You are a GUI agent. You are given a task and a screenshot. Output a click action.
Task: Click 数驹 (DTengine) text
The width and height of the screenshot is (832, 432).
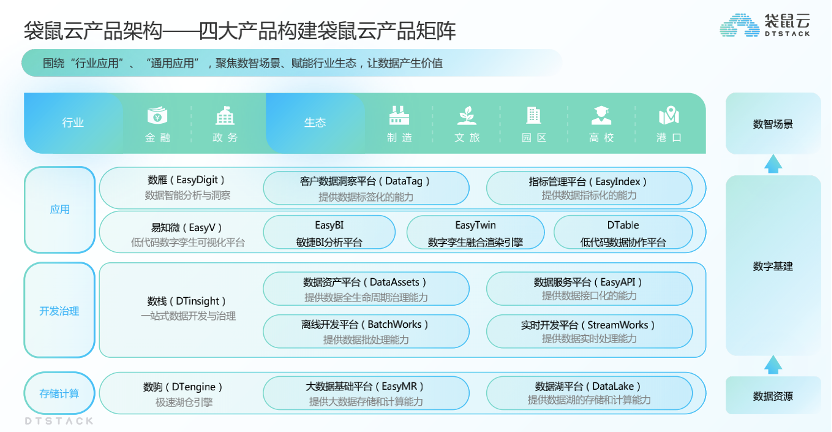183,387
